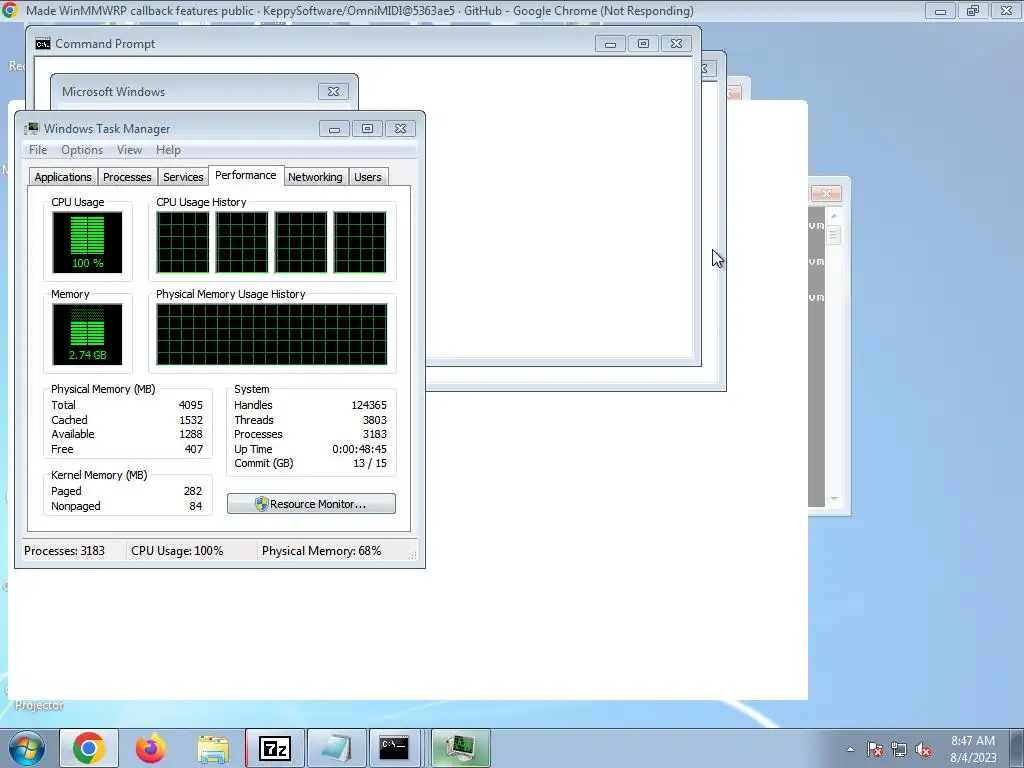Open the network tray icon
1024x768 pixels.
(x=899, y=750)
